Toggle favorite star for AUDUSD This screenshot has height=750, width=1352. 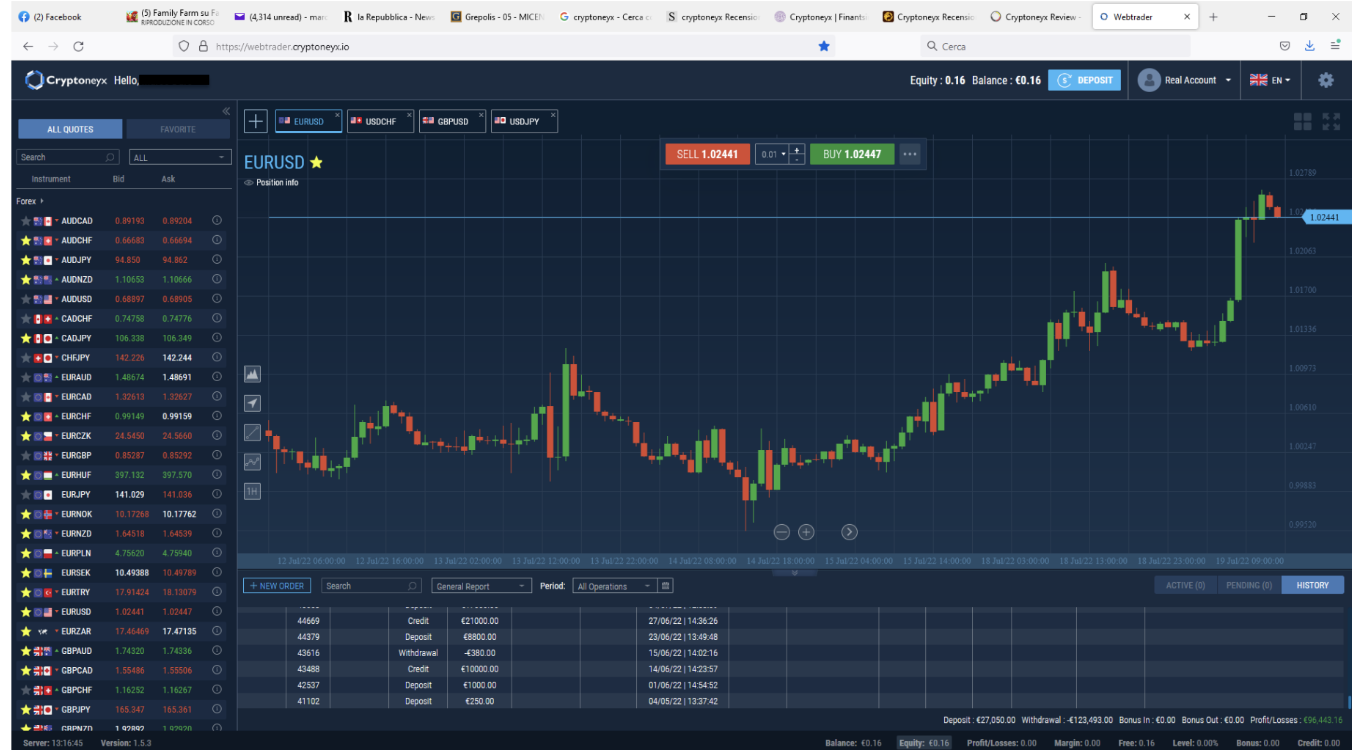click(x=26, y=299)
